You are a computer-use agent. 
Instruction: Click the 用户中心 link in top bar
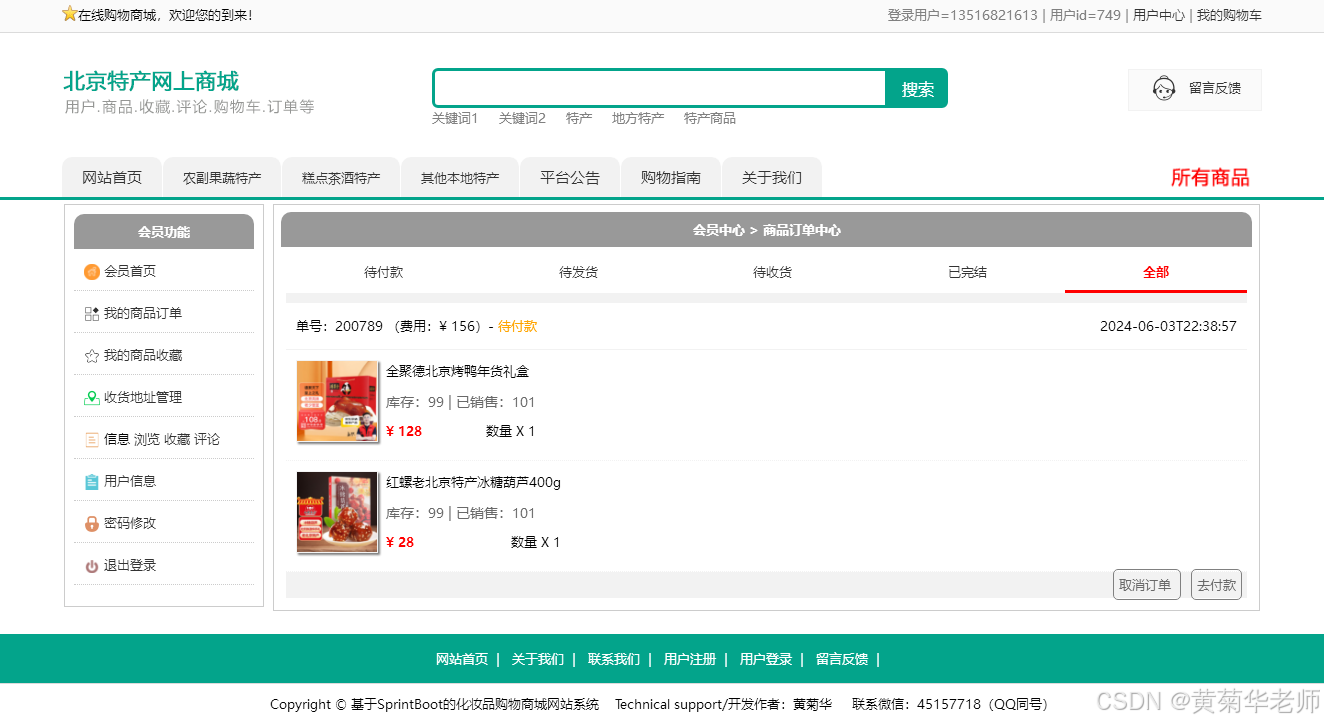(x=1159, y=15)
